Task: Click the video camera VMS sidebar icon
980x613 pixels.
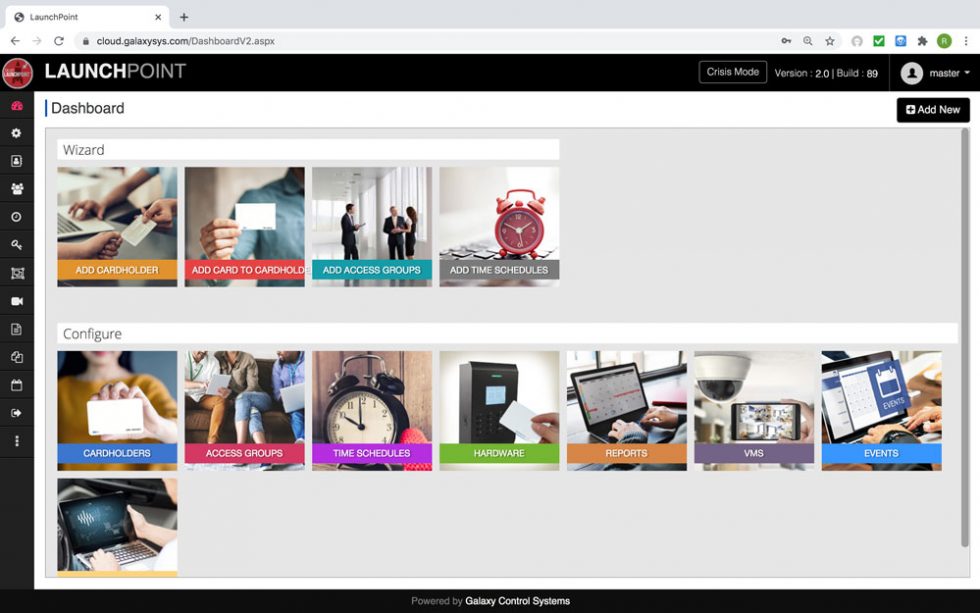Action: [16, 301]
